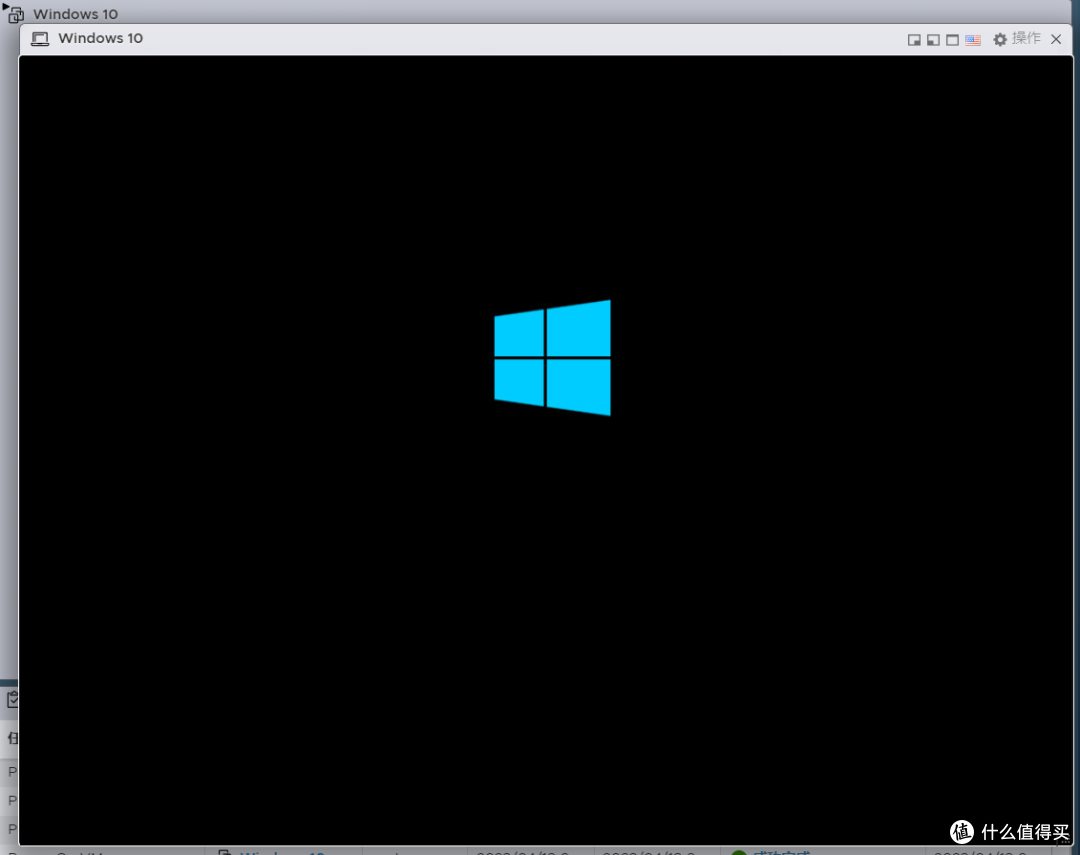This screenshot has width=1080, height=855.
Task: Click the black console area below the logo
Action: tap(552, 600)
